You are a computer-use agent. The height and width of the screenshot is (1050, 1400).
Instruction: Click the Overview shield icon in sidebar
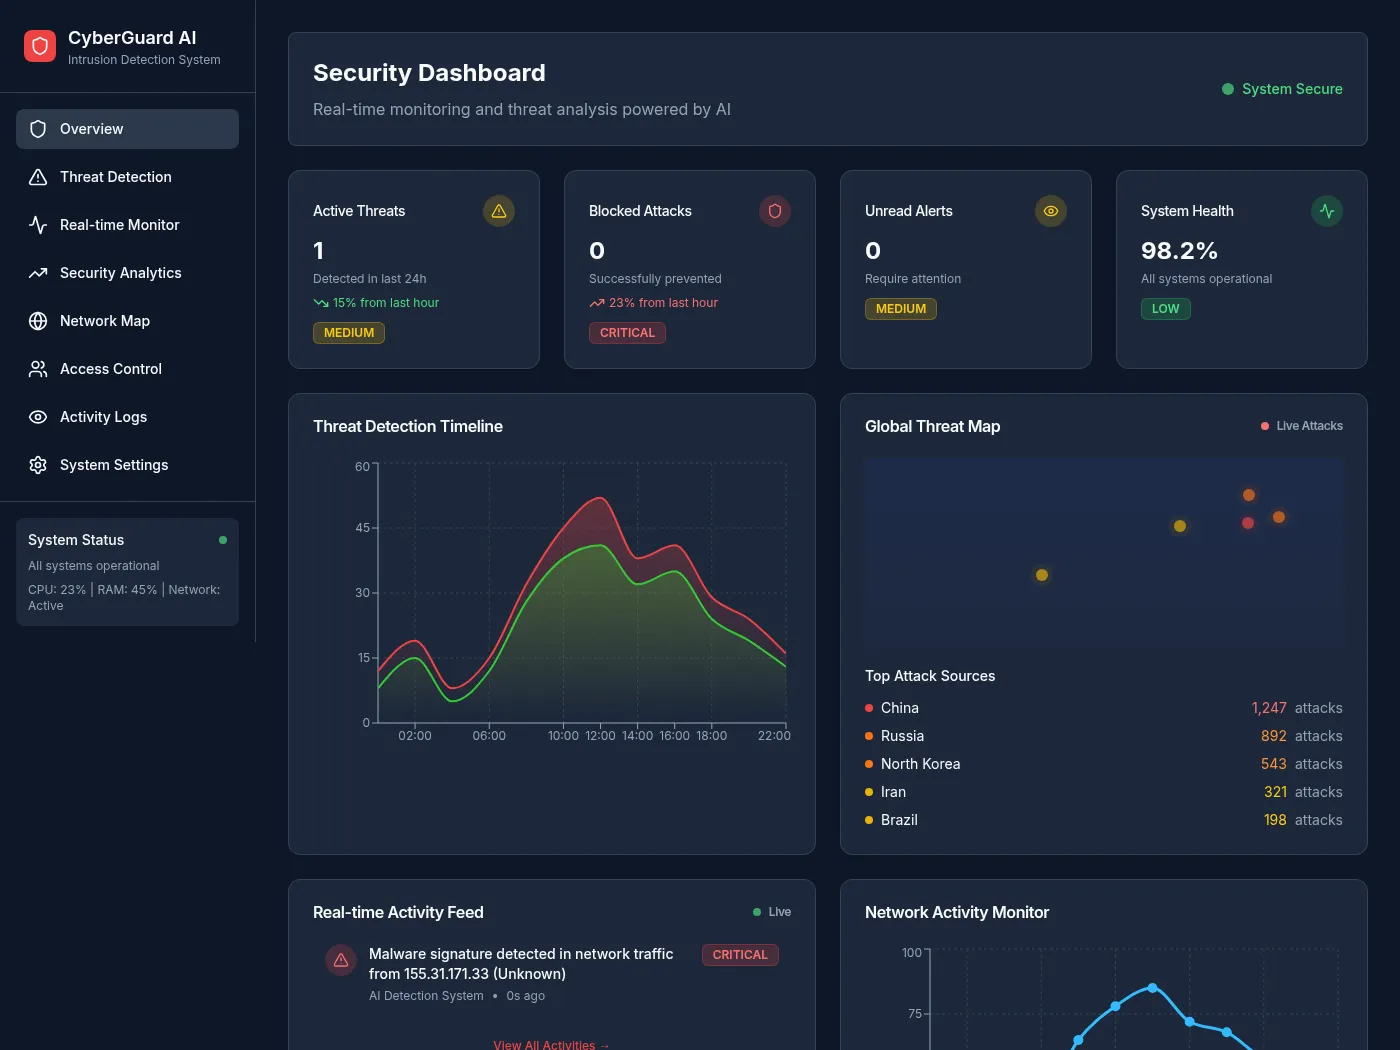coord(38,129)
